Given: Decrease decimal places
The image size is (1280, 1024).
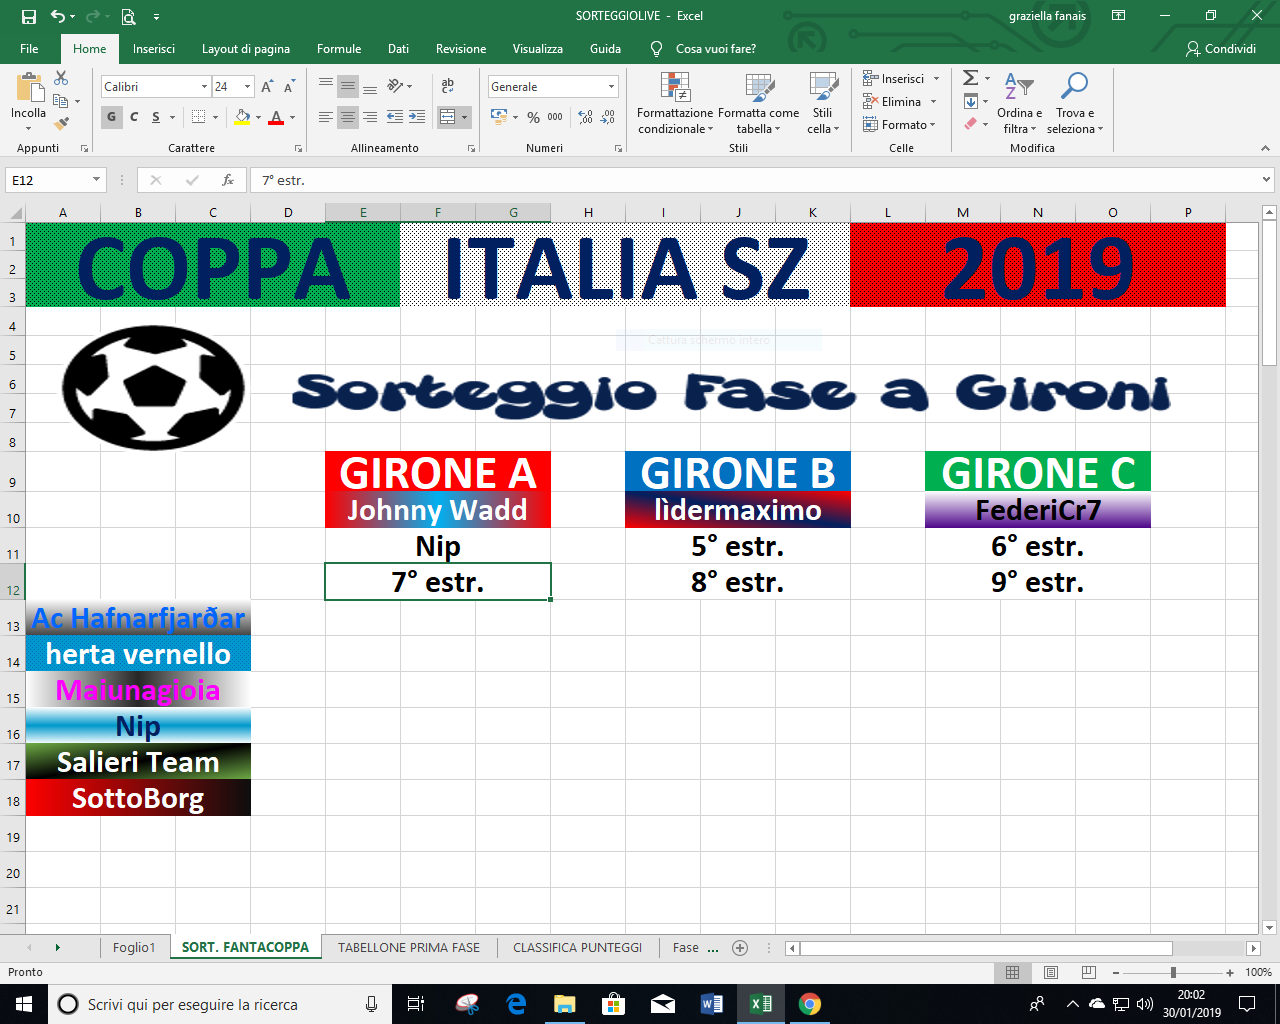Looking at the screenshot, I should pyautogui.click(x=608, y=117).
